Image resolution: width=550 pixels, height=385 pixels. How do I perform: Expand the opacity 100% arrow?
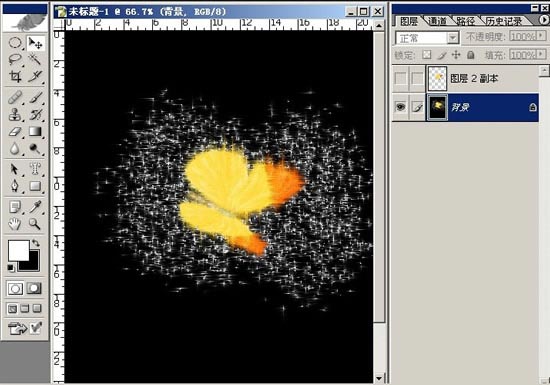[541, 36]
